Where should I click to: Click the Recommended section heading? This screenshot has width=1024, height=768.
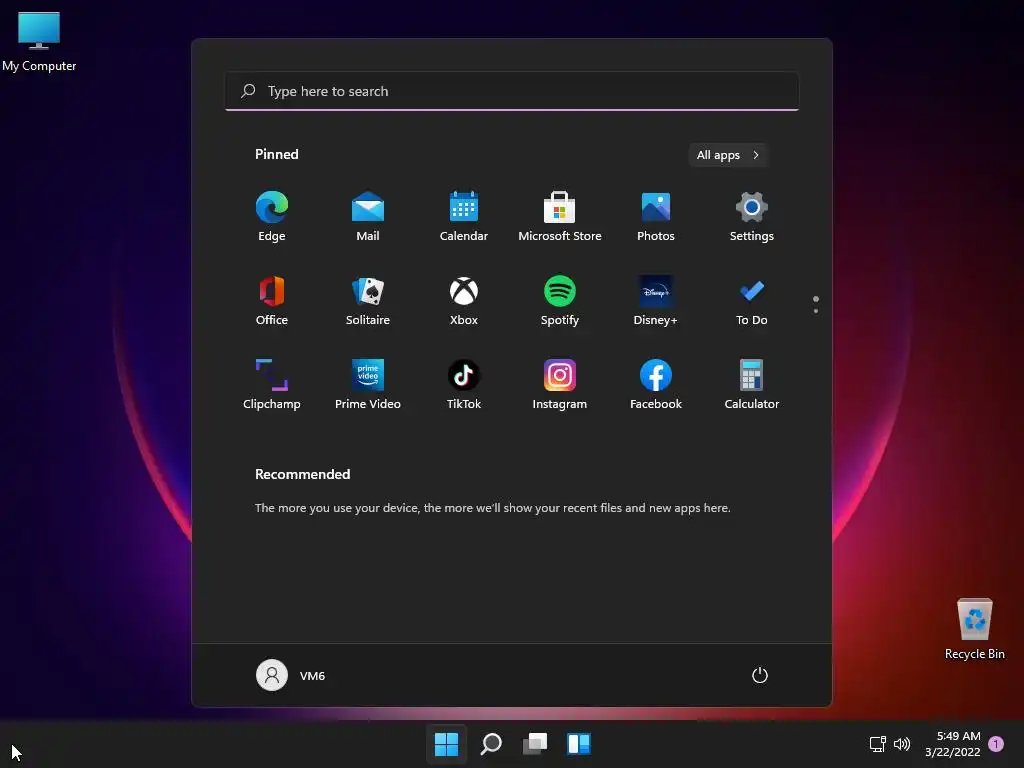302,474
